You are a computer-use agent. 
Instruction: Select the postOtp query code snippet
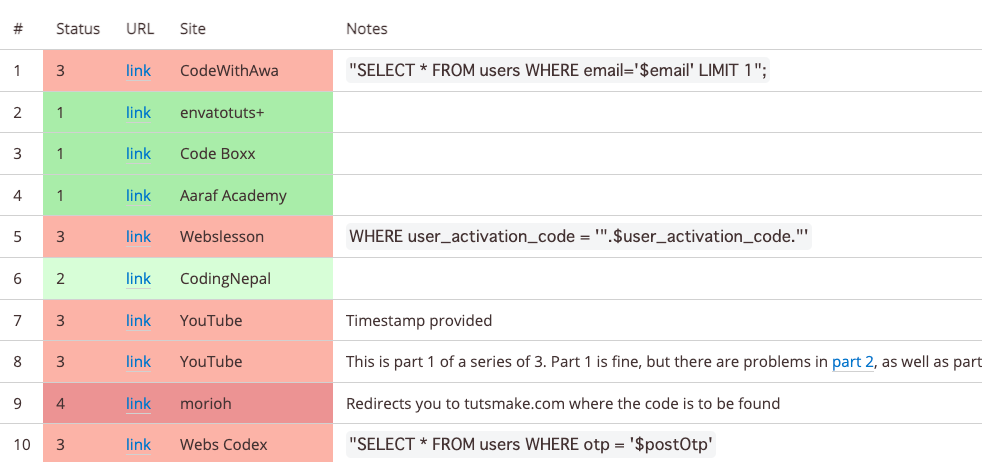[x=530, y=445]
